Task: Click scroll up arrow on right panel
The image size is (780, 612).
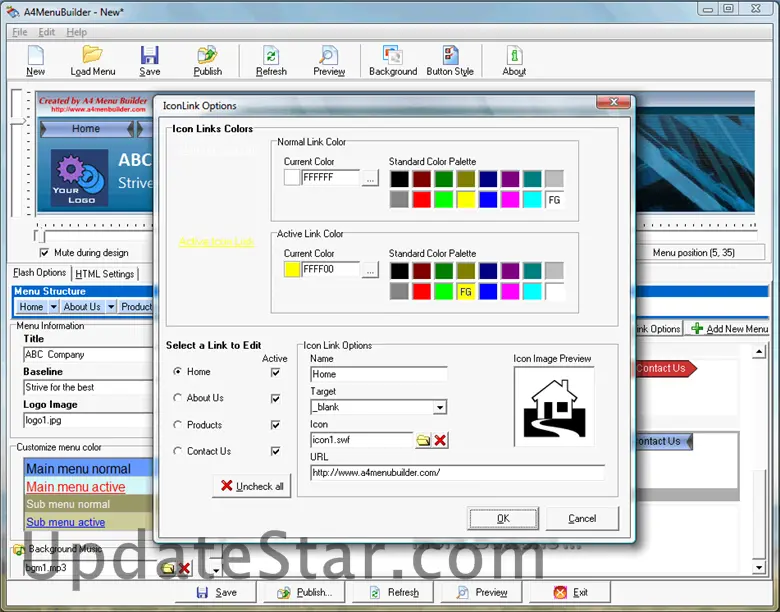Action: point(759,352)
